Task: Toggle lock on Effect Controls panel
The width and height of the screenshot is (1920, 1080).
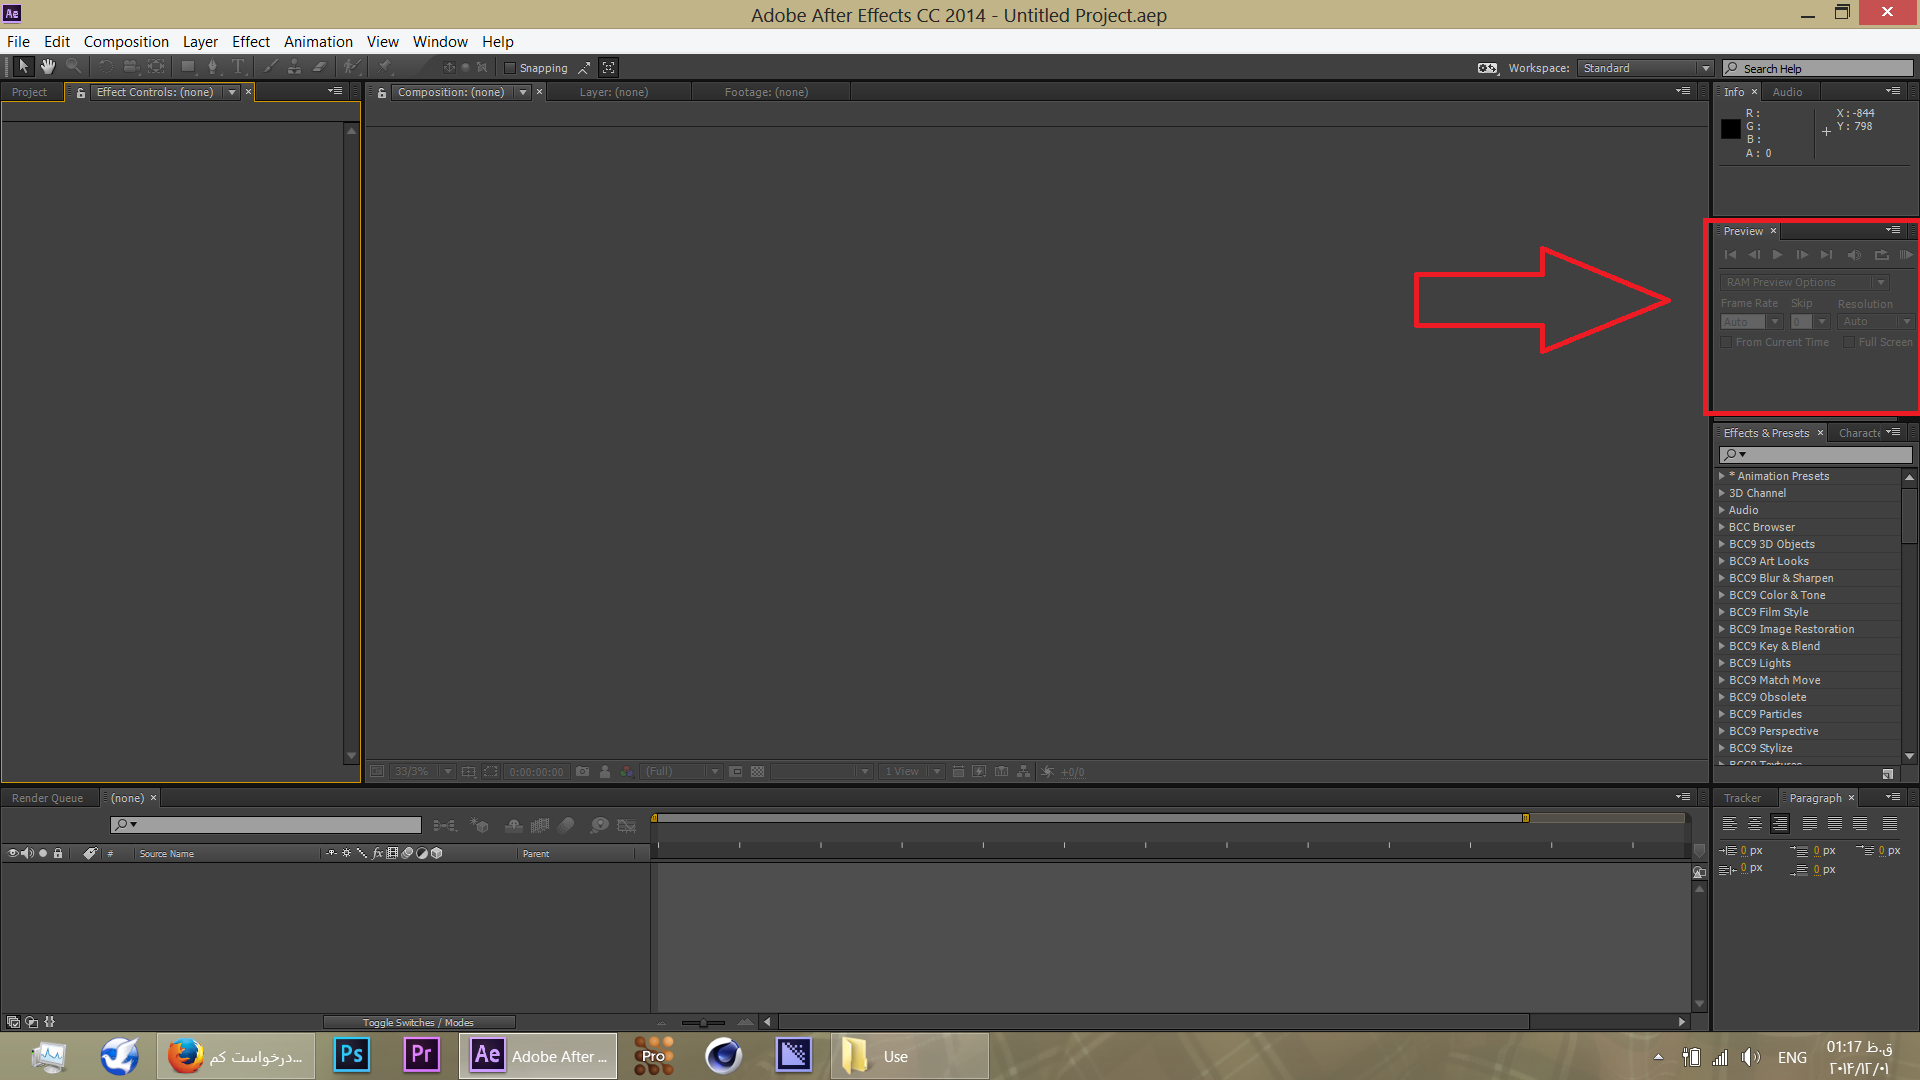Action: click(x=81, y=92)
